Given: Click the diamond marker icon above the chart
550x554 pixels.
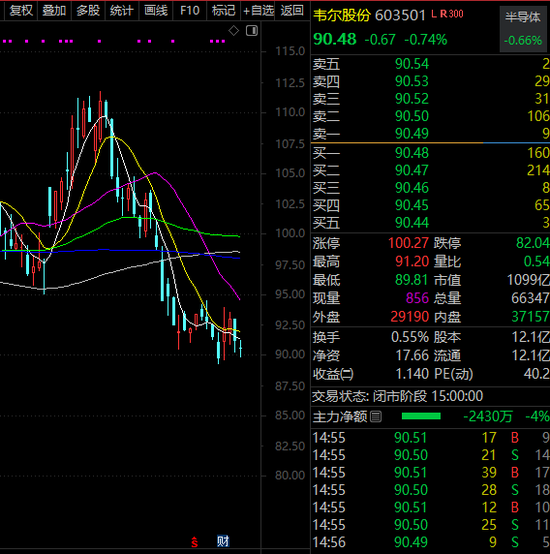Looking at the screenshot, I should (233, 31).
